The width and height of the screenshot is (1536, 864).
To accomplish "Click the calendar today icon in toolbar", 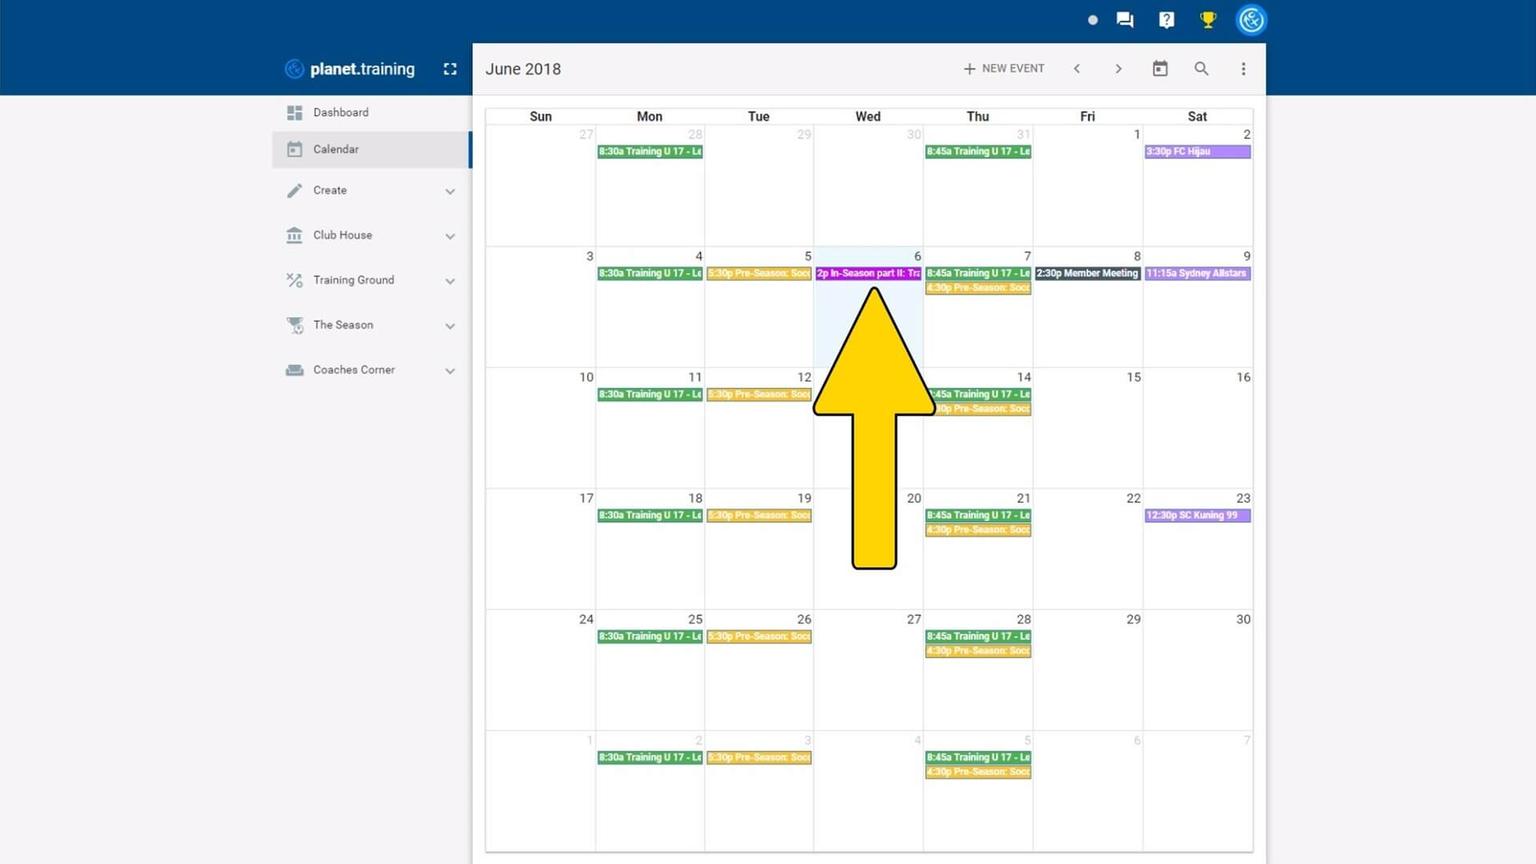I will 1160,69.
